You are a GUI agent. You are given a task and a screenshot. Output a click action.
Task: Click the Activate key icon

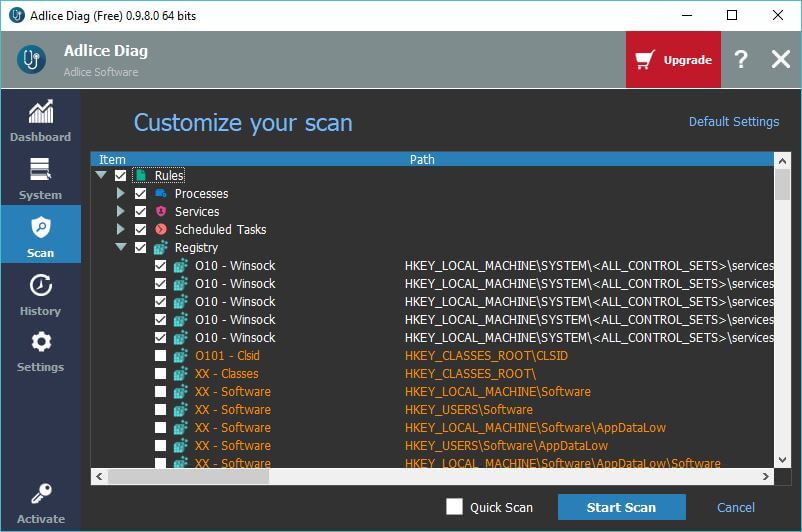coord(40,494)
